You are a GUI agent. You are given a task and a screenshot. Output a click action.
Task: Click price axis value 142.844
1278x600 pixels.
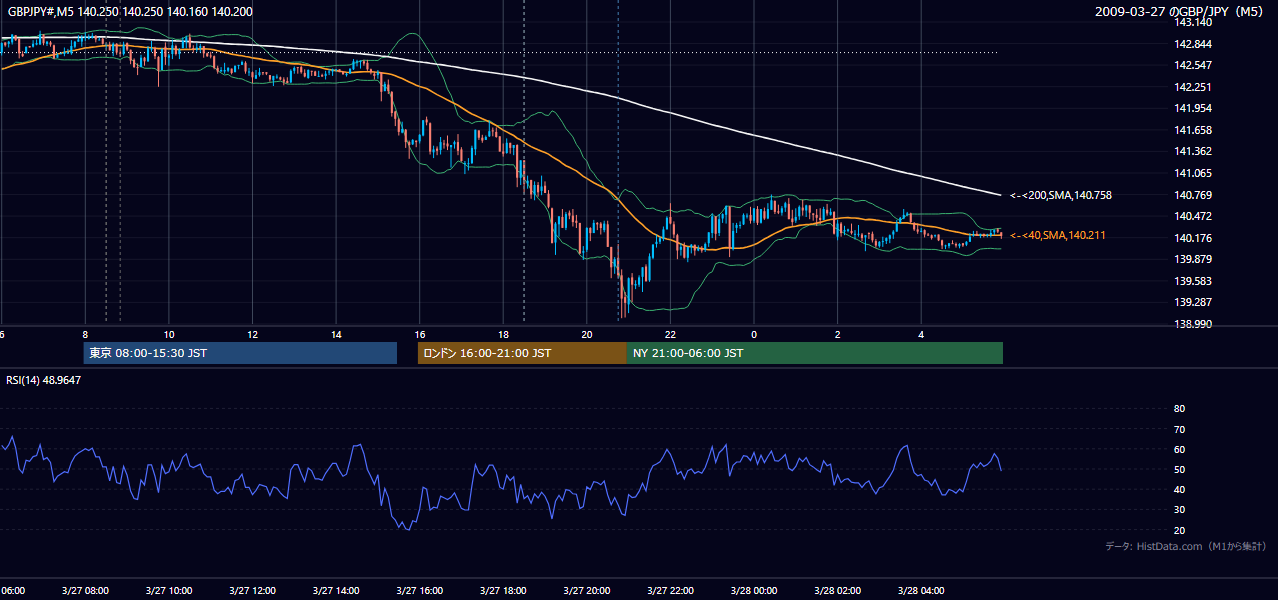coord(1192,44)
